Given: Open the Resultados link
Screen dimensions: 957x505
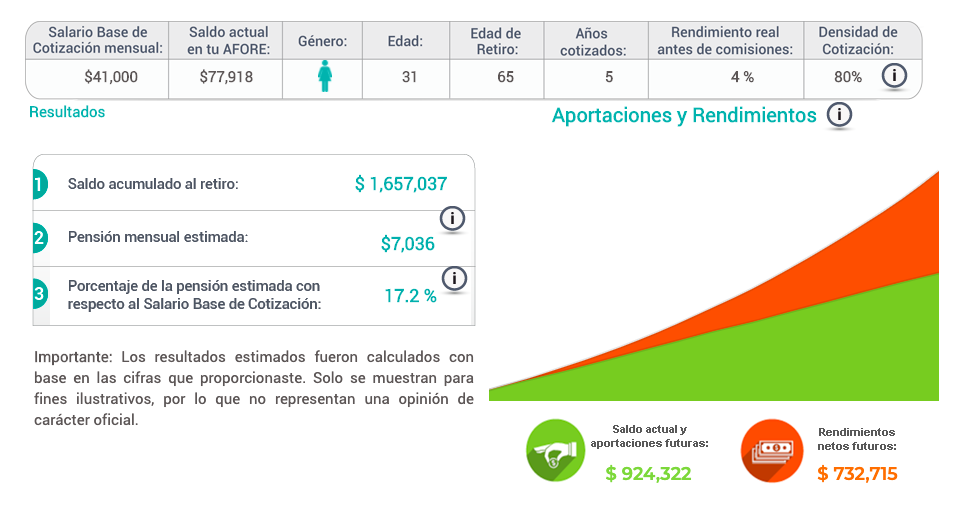Looking at the screenshot, I should (67, 112).
